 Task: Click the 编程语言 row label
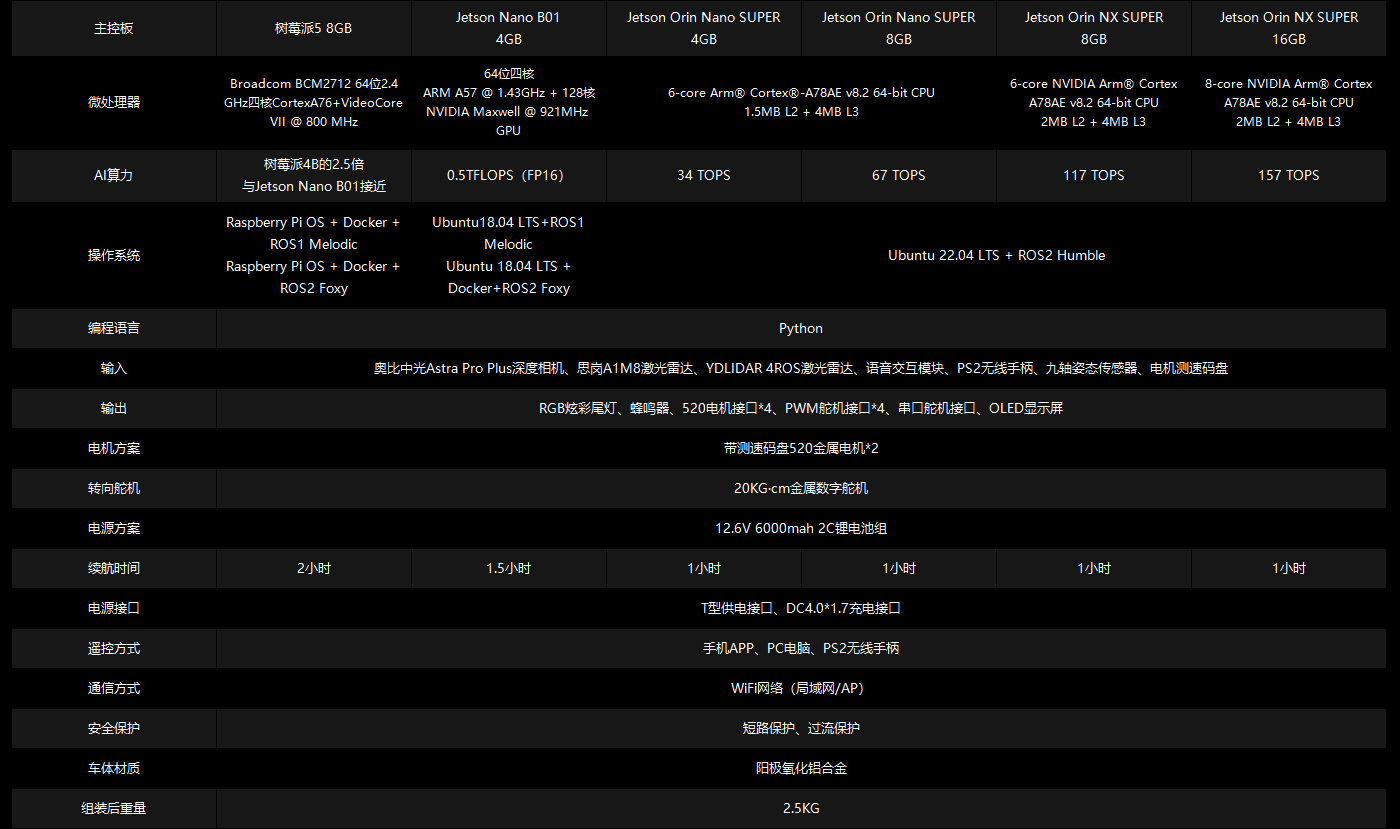(114, 328)
